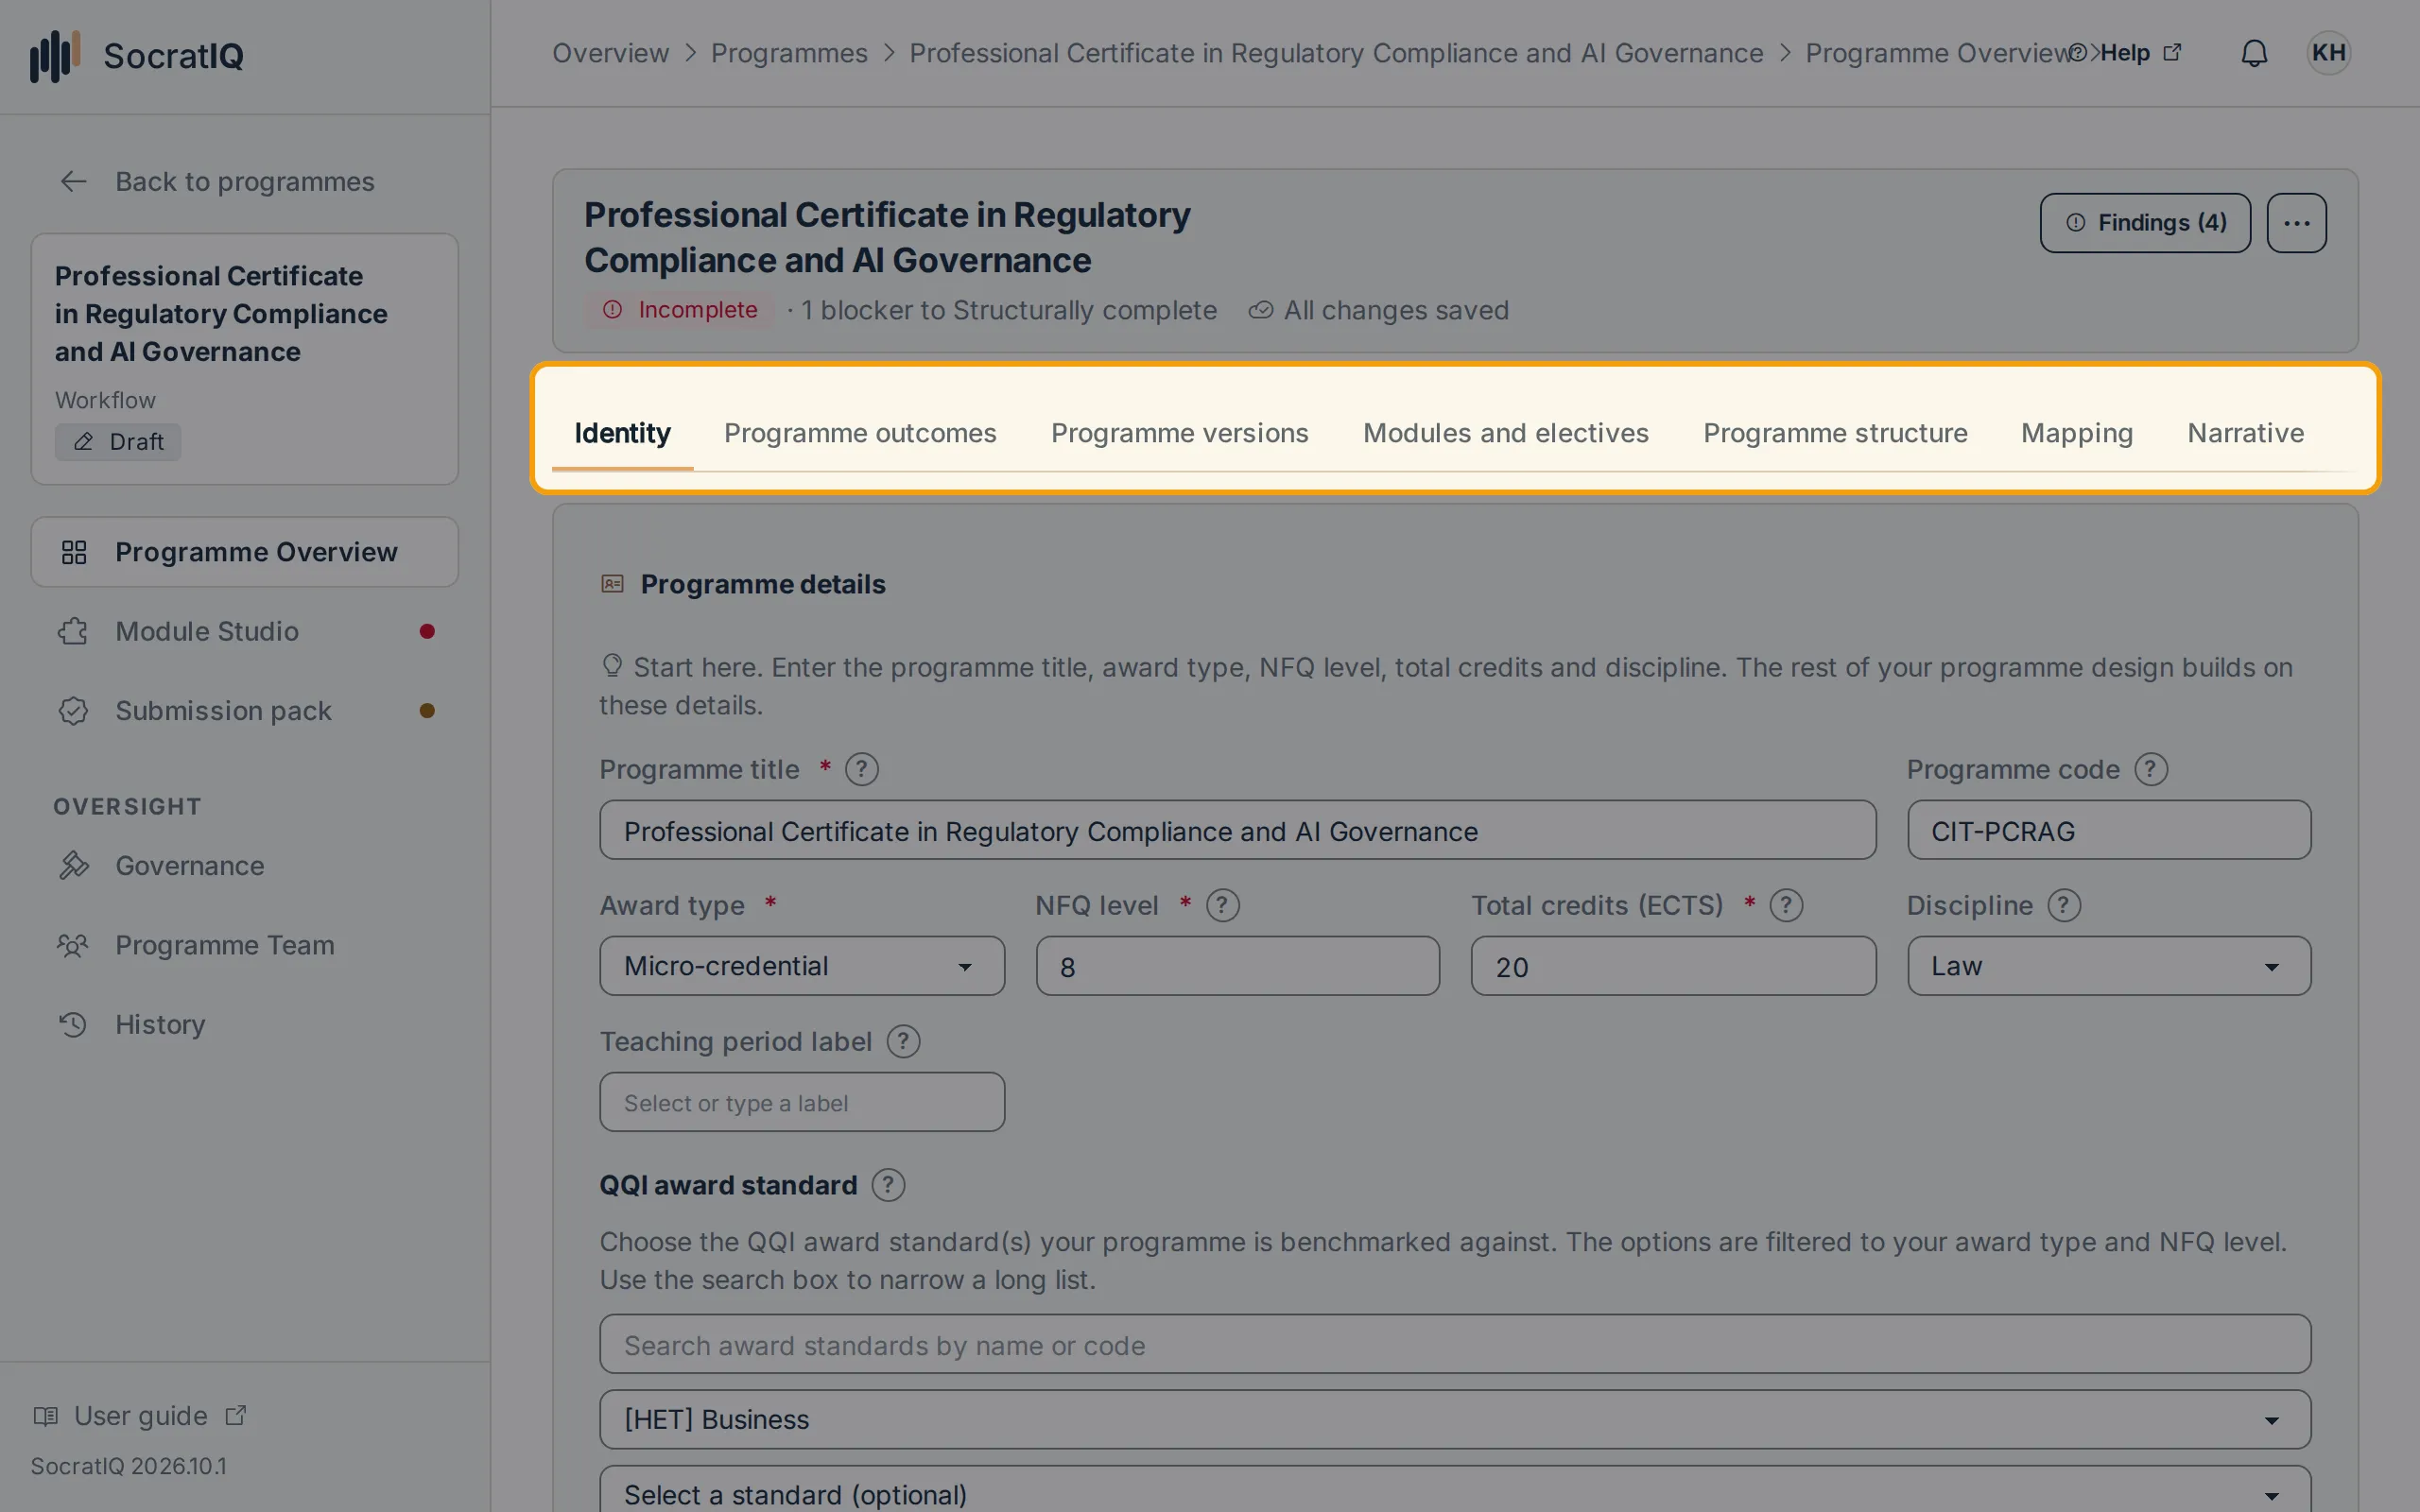Open the Programme versions tab
2420x1512 pixels.
(x=1179, y=433)
